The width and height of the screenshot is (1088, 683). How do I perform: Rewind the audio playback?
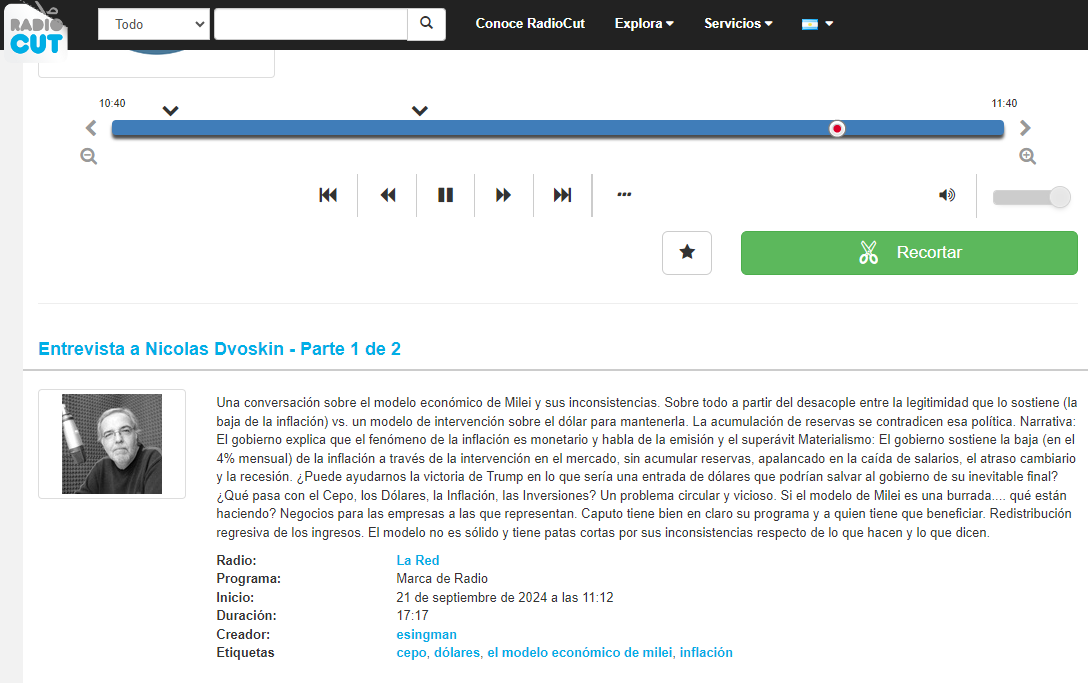pos(388,195)
